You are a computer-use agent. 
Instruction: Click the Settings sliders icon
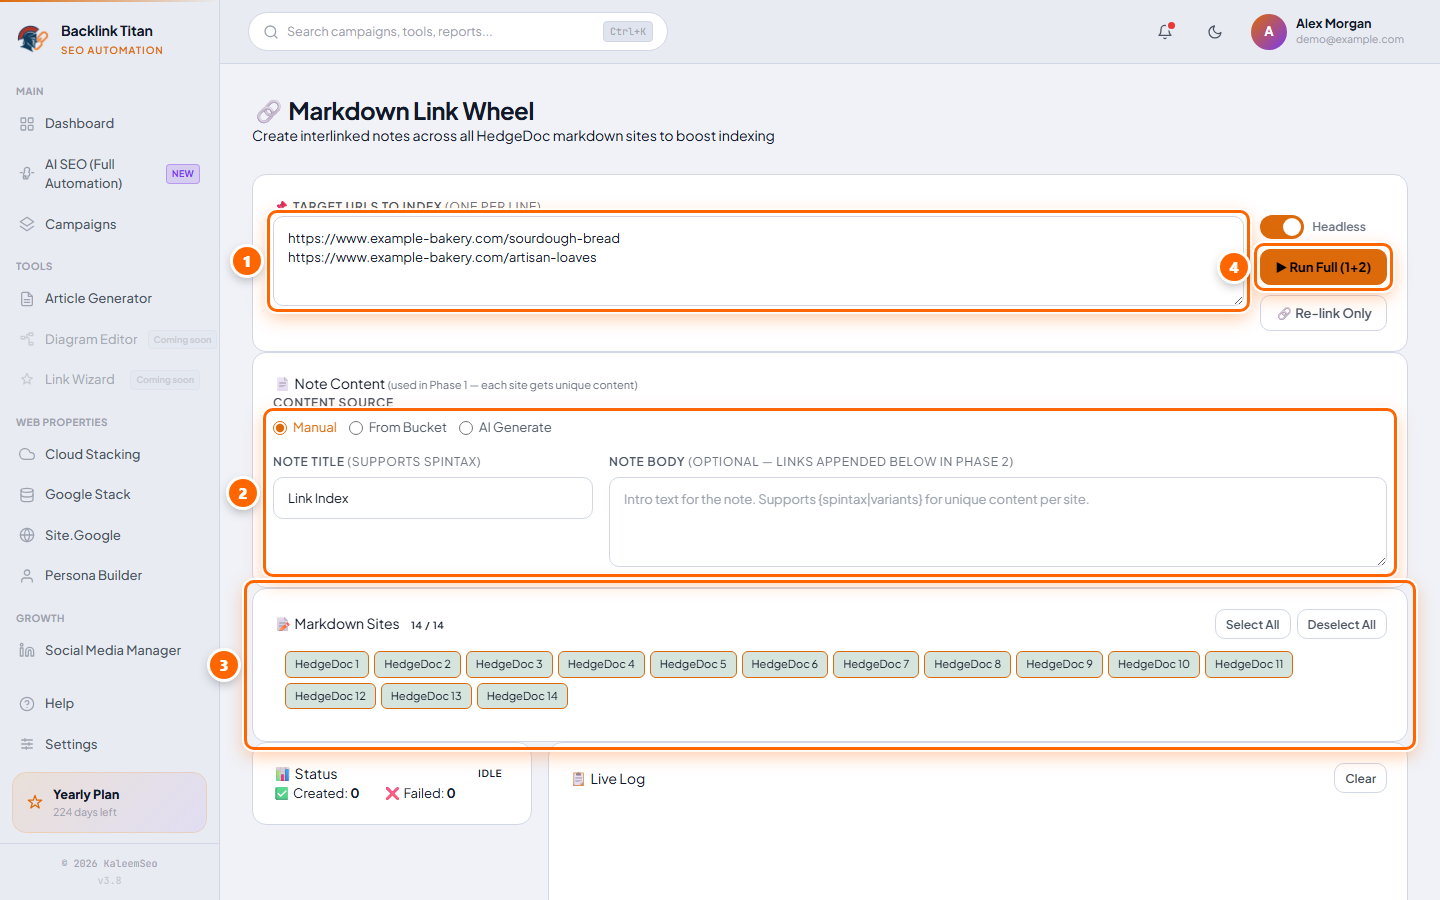tap(27, 744)
